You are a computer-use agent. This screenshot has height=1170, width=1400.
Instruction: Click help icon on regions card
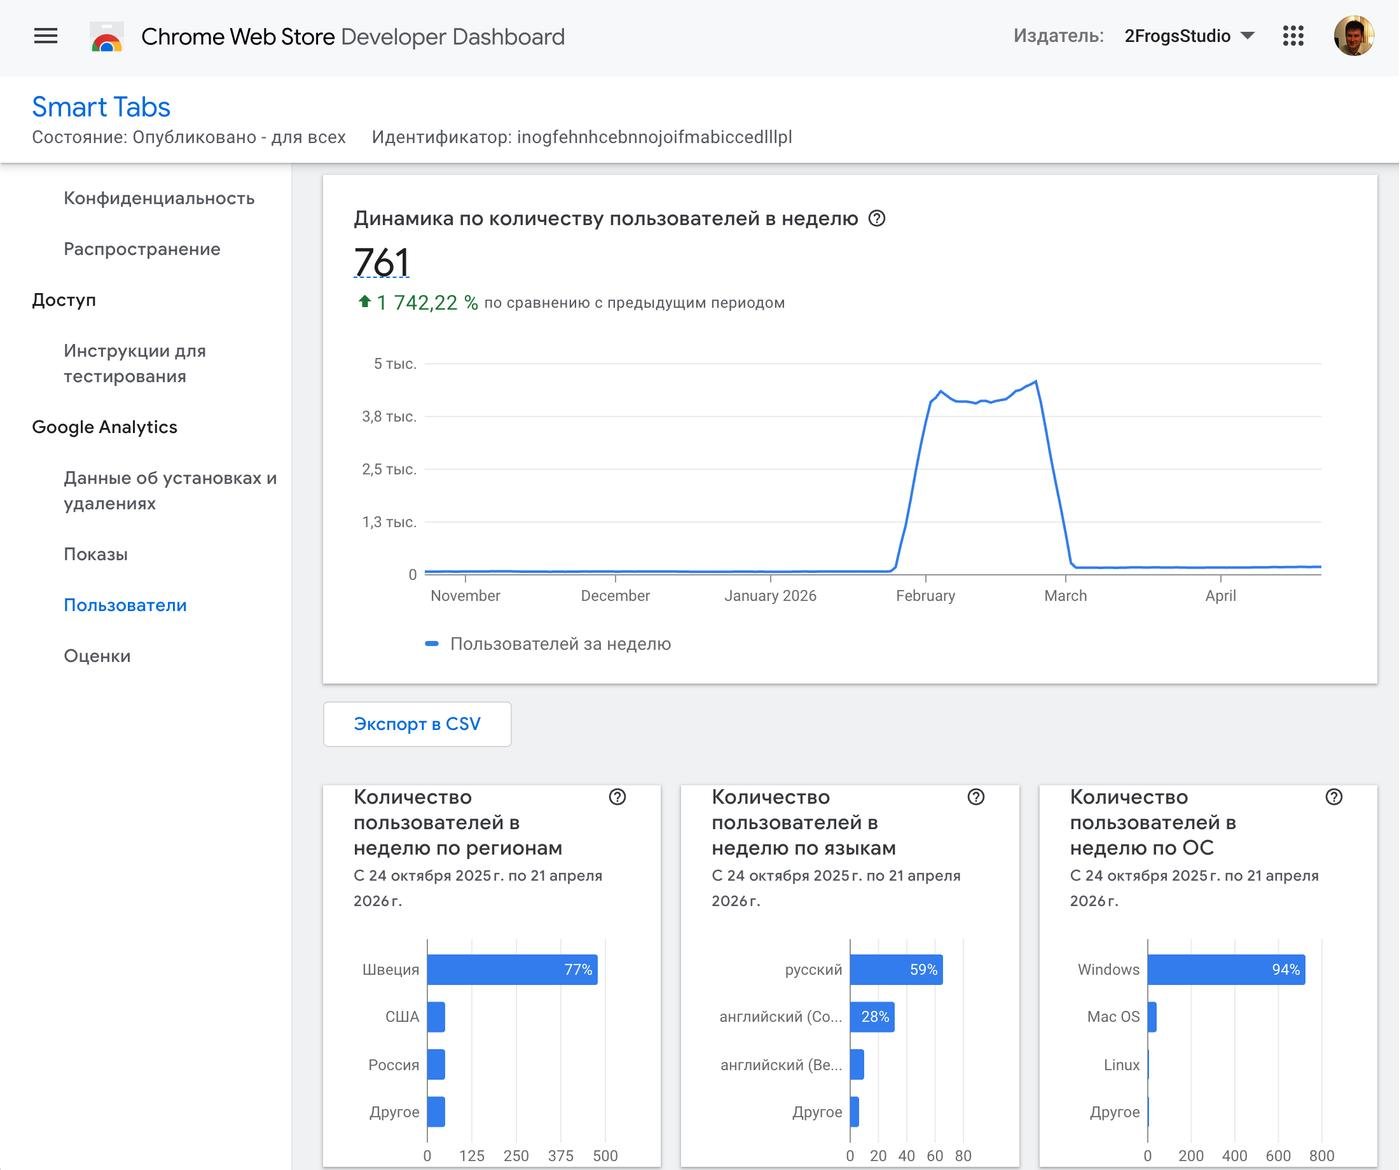coord(617,797)
